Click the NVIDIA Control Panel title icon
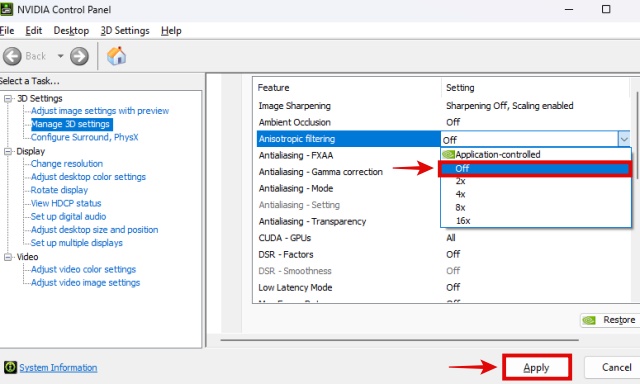Image resolution: width=640 pixels, height=384 pixels. point(6,9)
